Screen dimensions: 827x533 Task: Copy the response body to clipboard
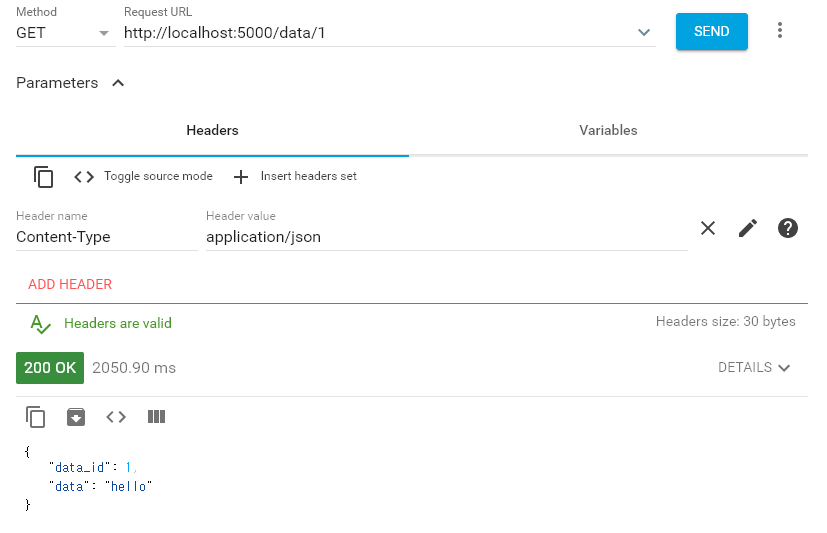[x=35, y=417]
